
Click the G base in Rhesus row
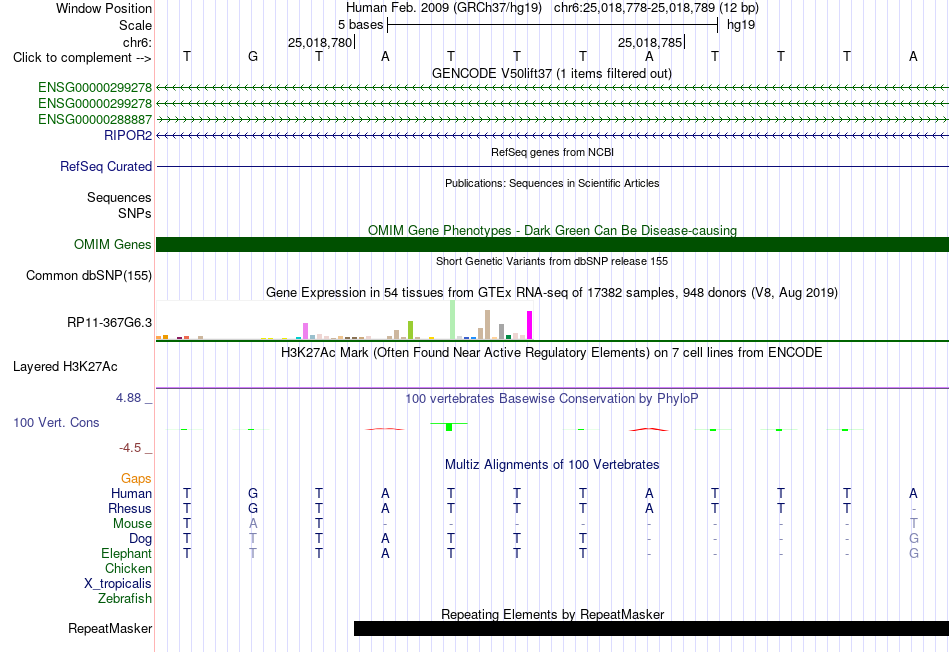click(253, 508)
